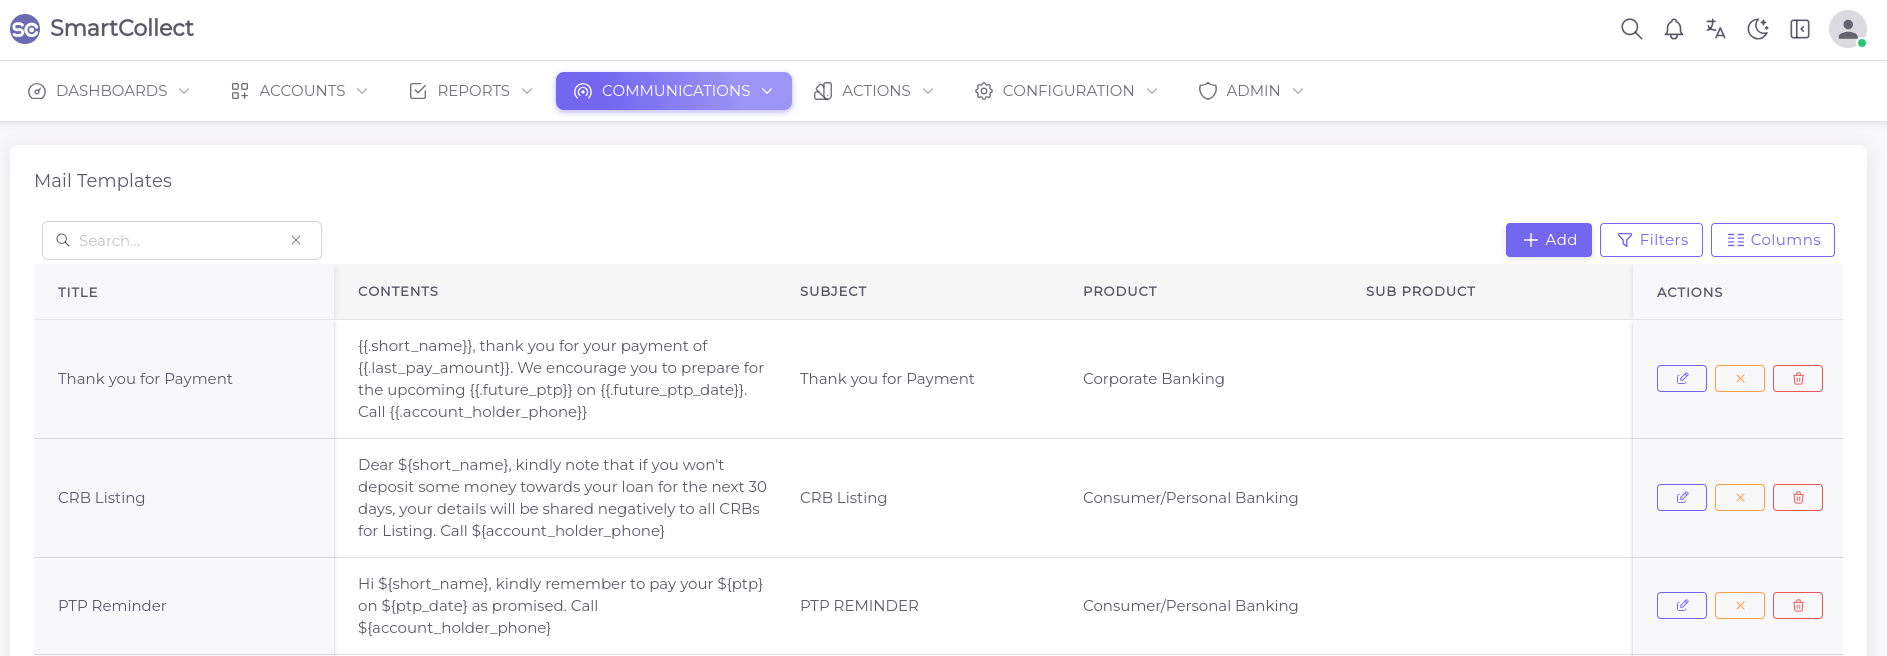This screenshot has width=1887, height=656.
Task: Delete the PTP Reminder template
Action: [x=1797, y=606]
